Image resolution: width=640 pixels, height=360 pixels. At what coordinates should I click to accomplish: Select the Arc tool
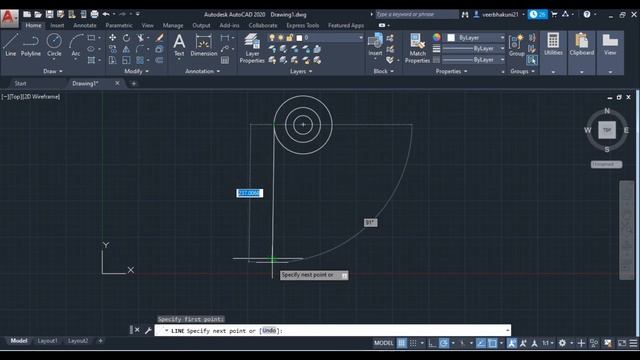[76, 45]
